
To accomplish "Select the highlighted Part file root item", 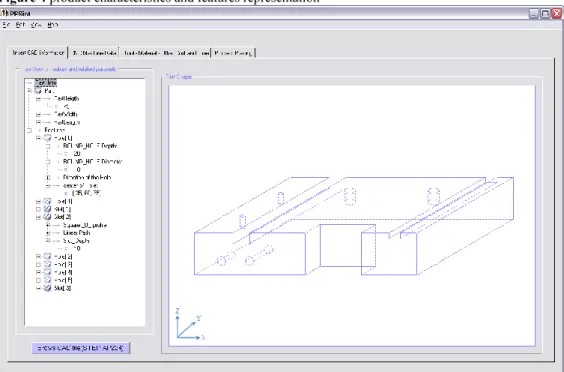I will click(x=46, y=83).
